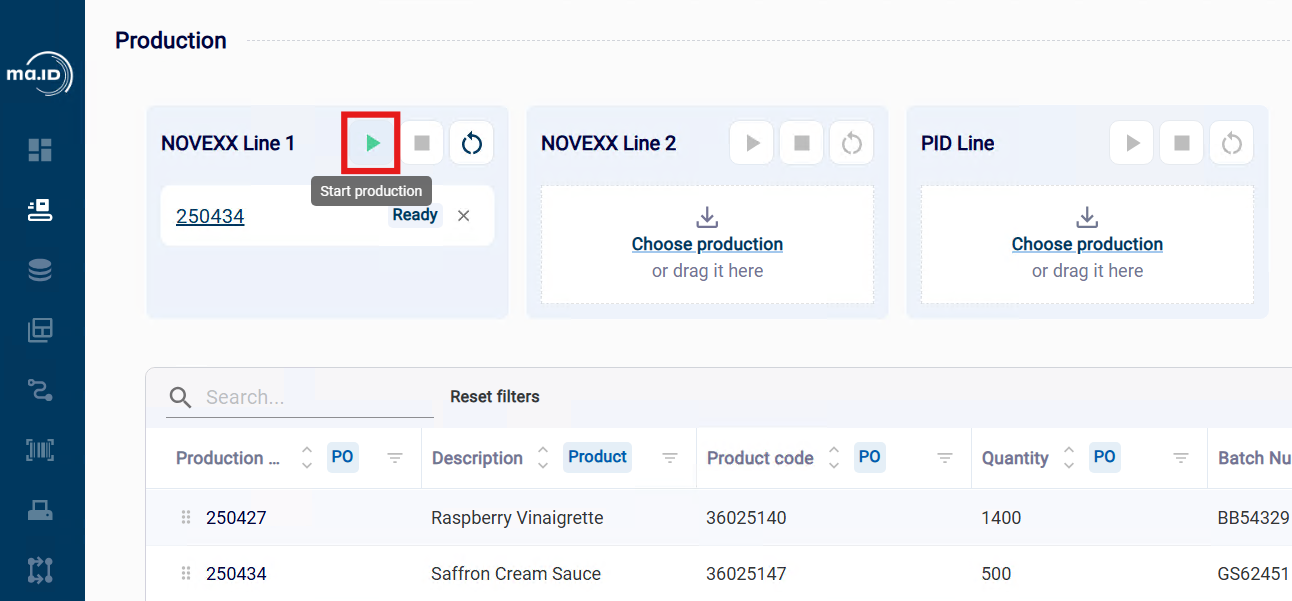This screenshot has height=601, width=1292.
Task: Click quantity value 500
Action: click(997, 574)
